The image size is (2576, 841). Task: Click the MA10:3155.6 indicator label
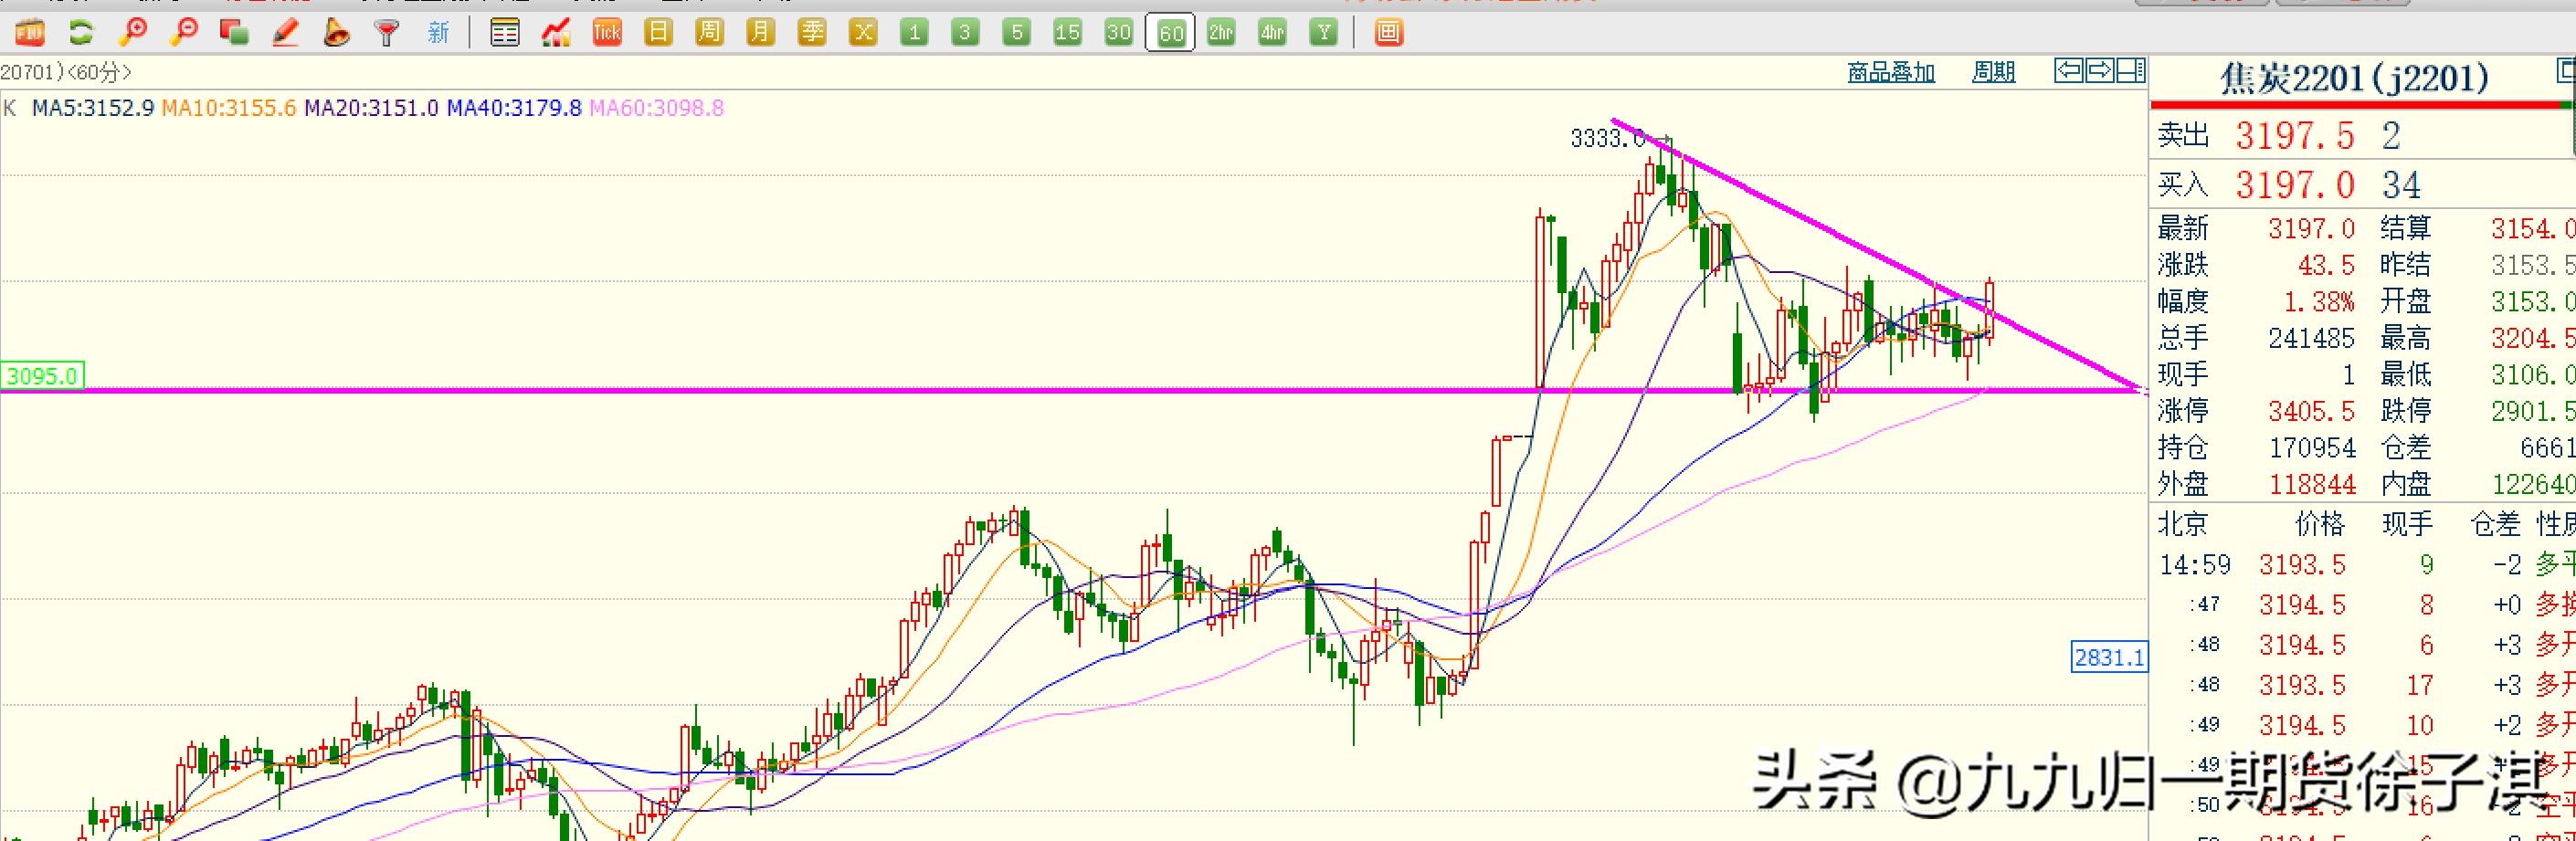[x=229, y=108]
